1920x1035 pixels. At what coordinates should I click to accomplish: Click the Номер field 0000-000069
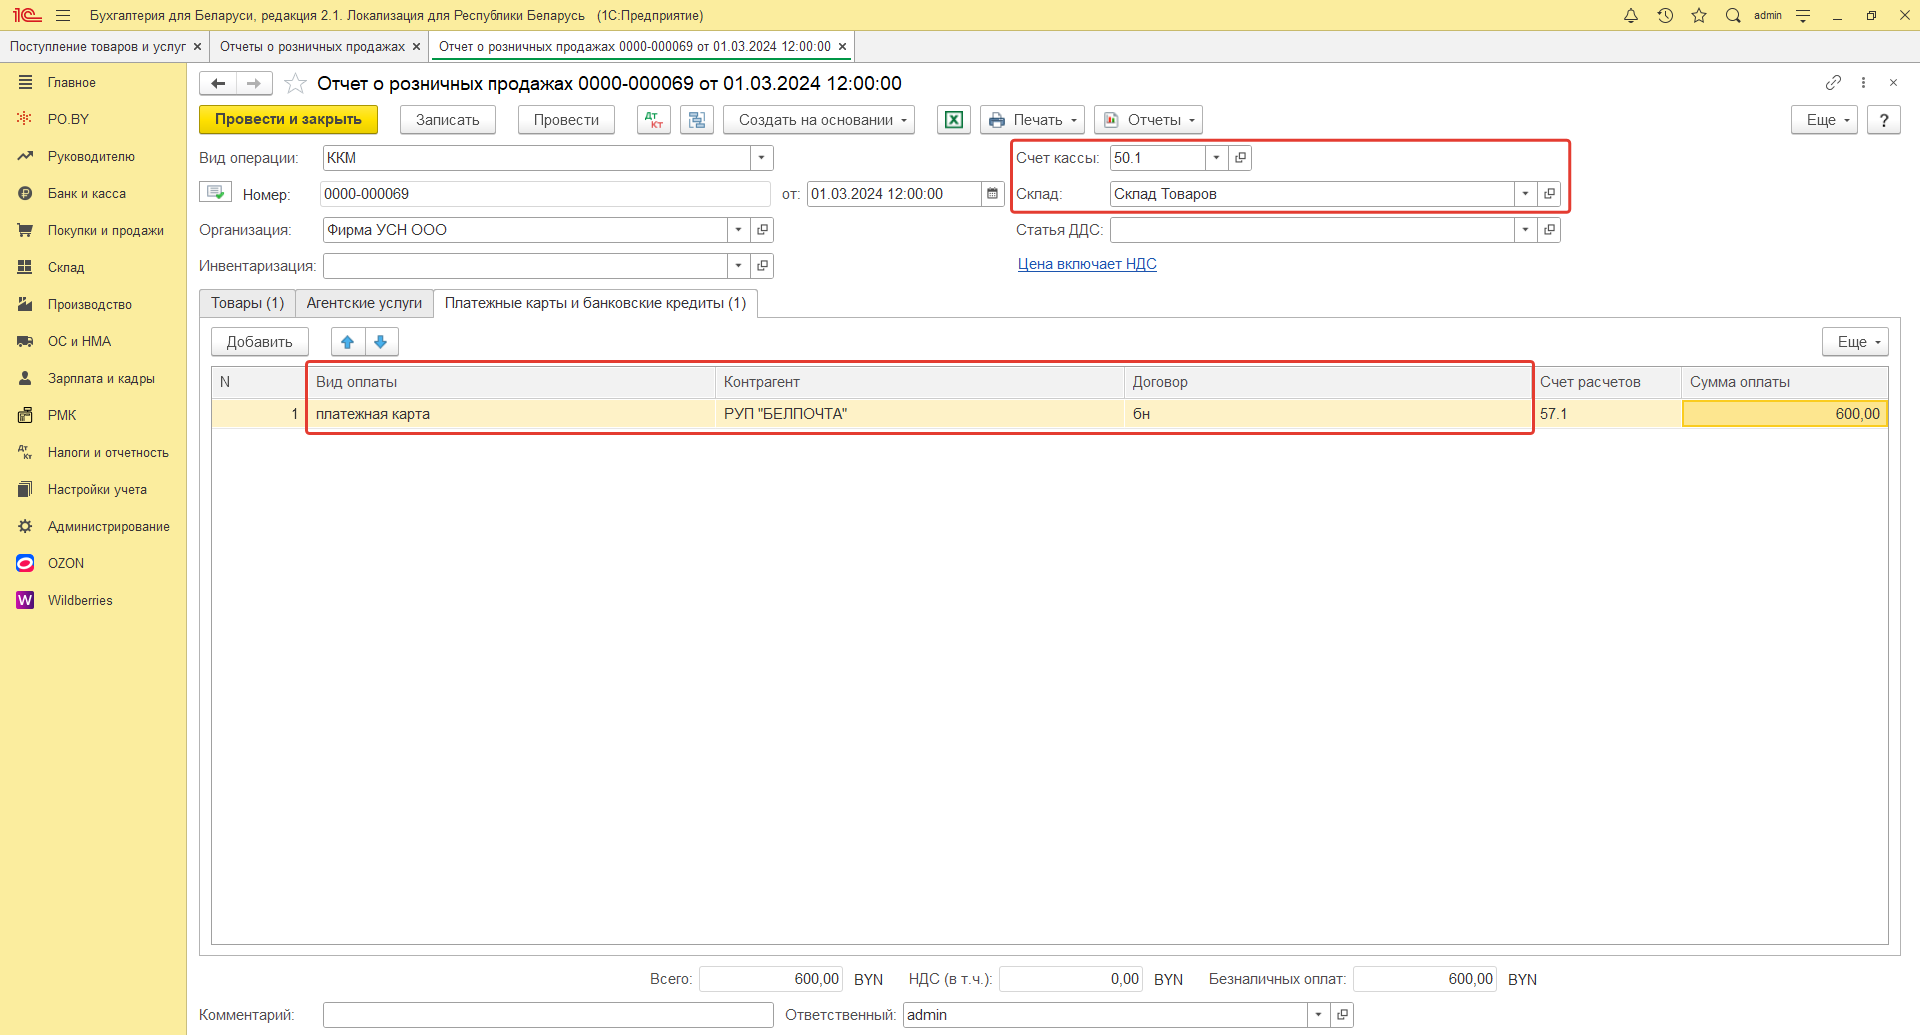click(x=545, y=194)
